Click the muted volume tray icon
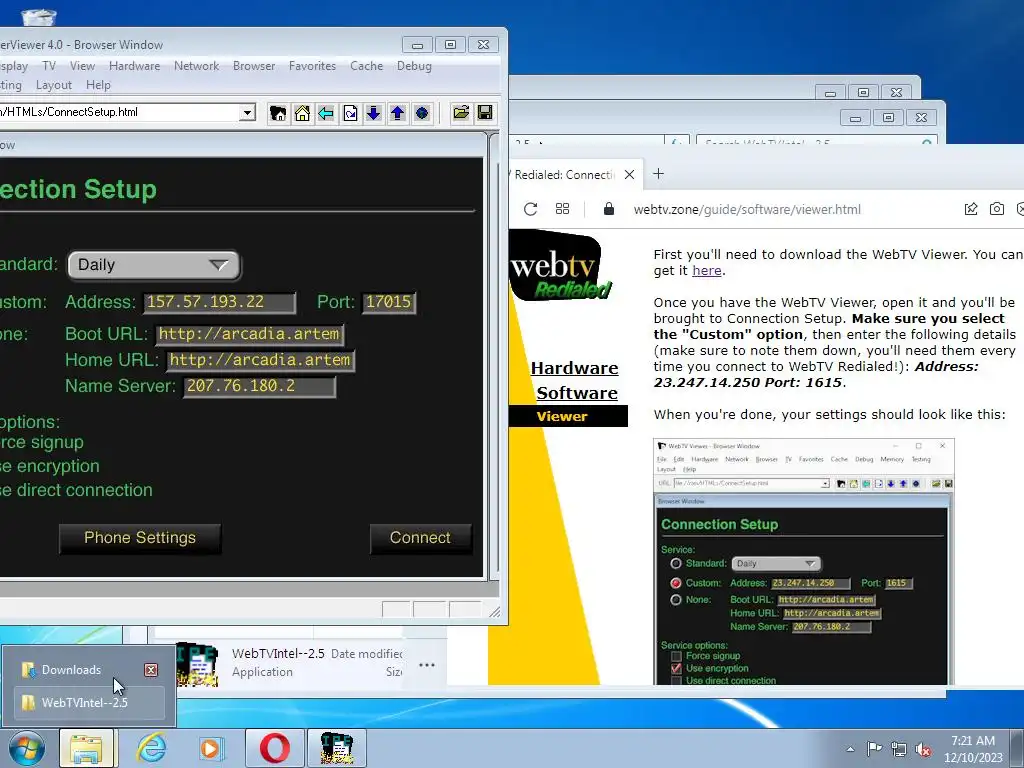 [923, 749]
